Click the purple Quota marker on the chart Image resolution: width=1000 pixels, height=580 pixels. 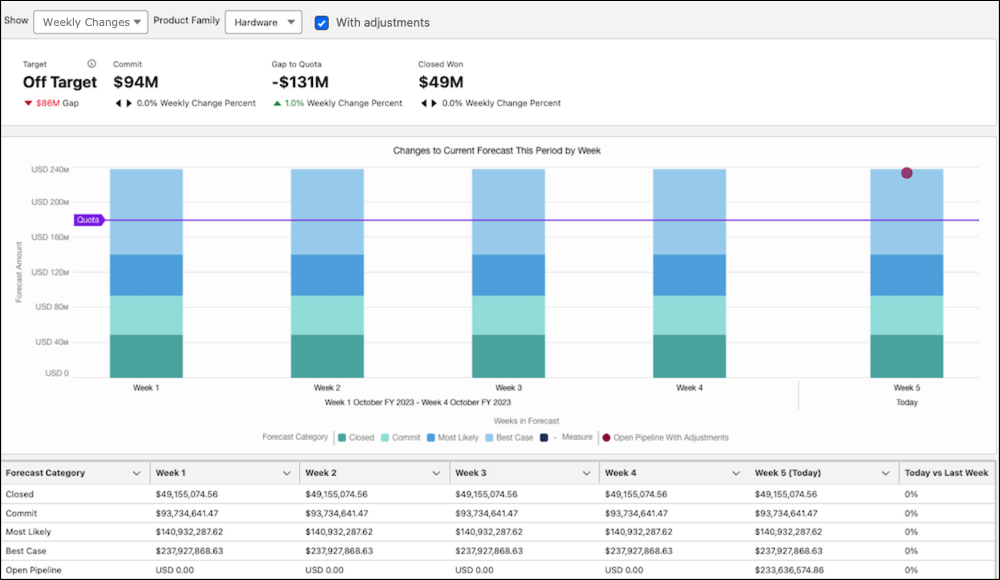[x=88, y=220]
